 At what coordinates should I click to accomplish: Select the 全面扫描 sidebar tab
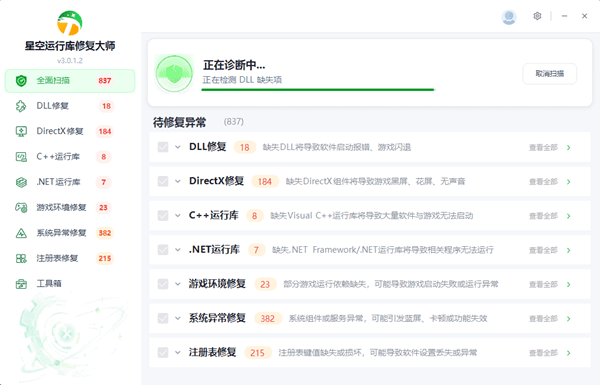(70, 81)
